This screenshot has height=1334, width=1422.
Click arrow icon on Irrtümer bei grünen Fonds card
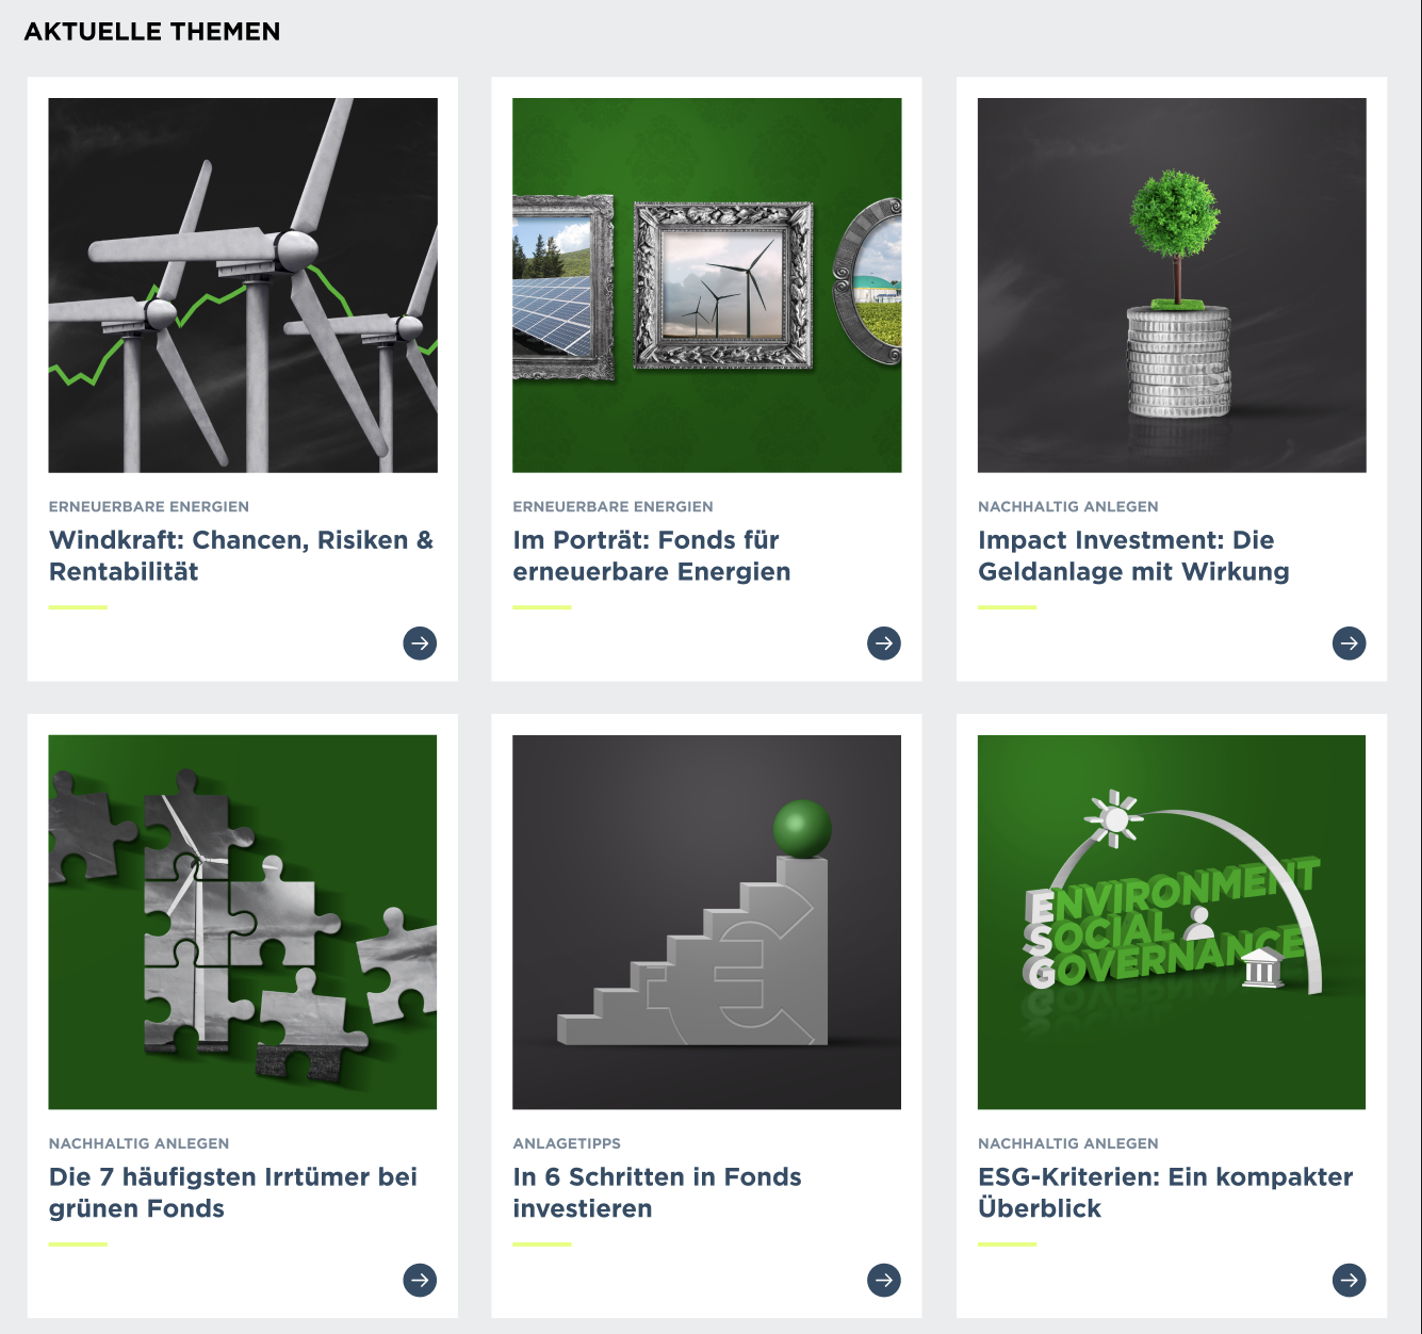click(420, 1280)
